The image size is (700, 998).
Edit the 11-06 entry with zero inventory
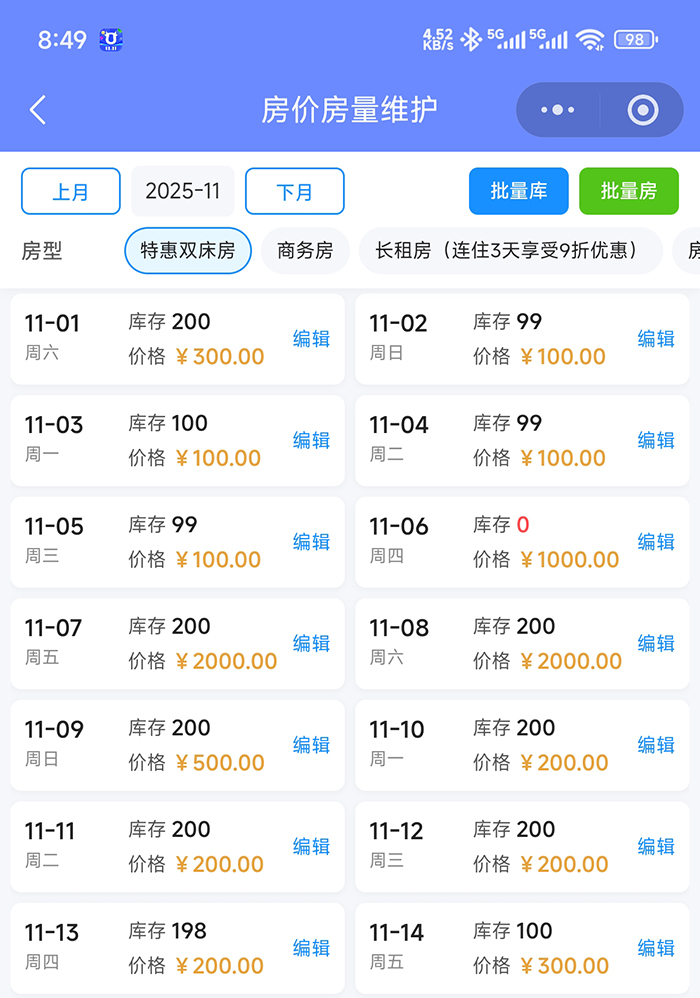click(x=655, y=542)
